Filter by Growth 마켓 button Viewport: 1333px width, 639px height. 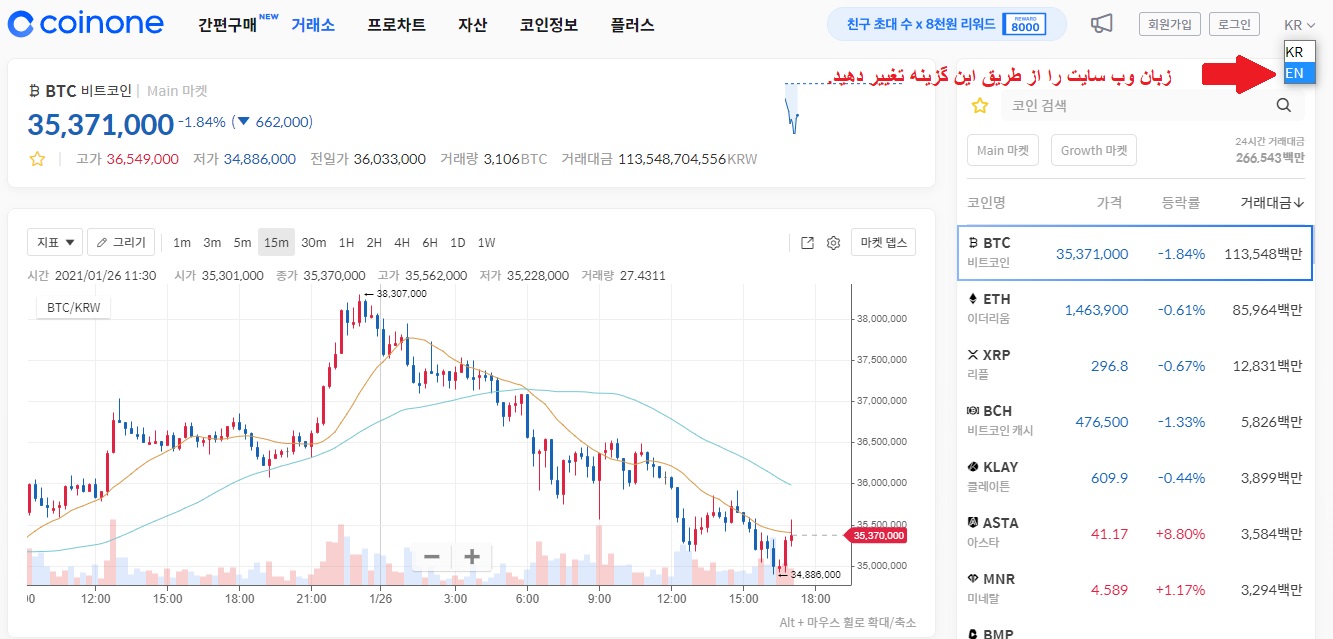pos(1093,151)
